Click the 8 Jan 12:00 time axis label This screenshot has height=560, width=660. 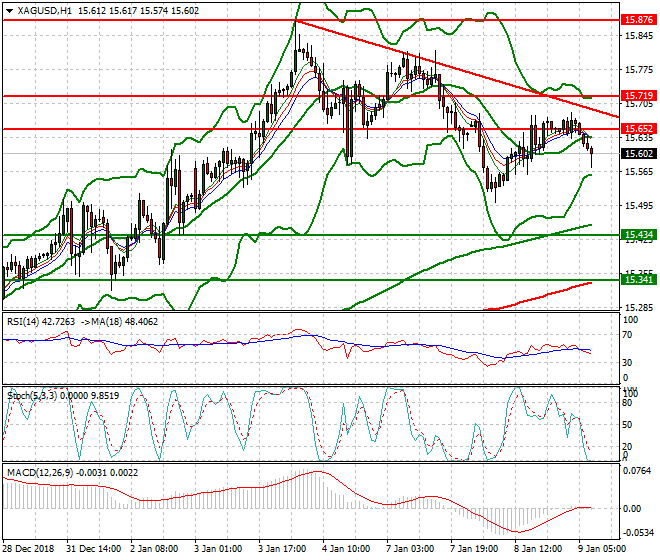[x=538, y=549]
